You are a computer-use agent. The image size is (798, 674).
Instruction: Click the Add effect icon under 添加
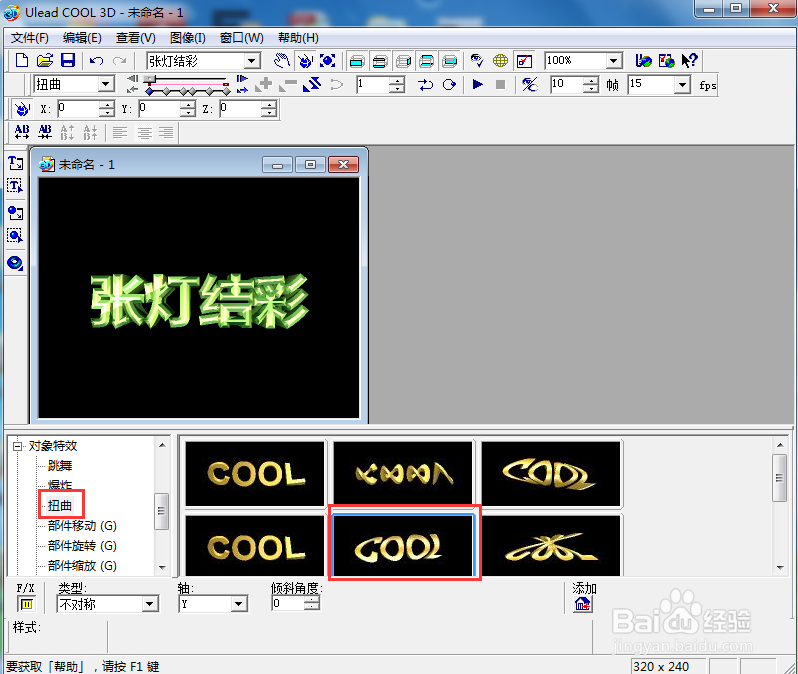coord(583,604)
